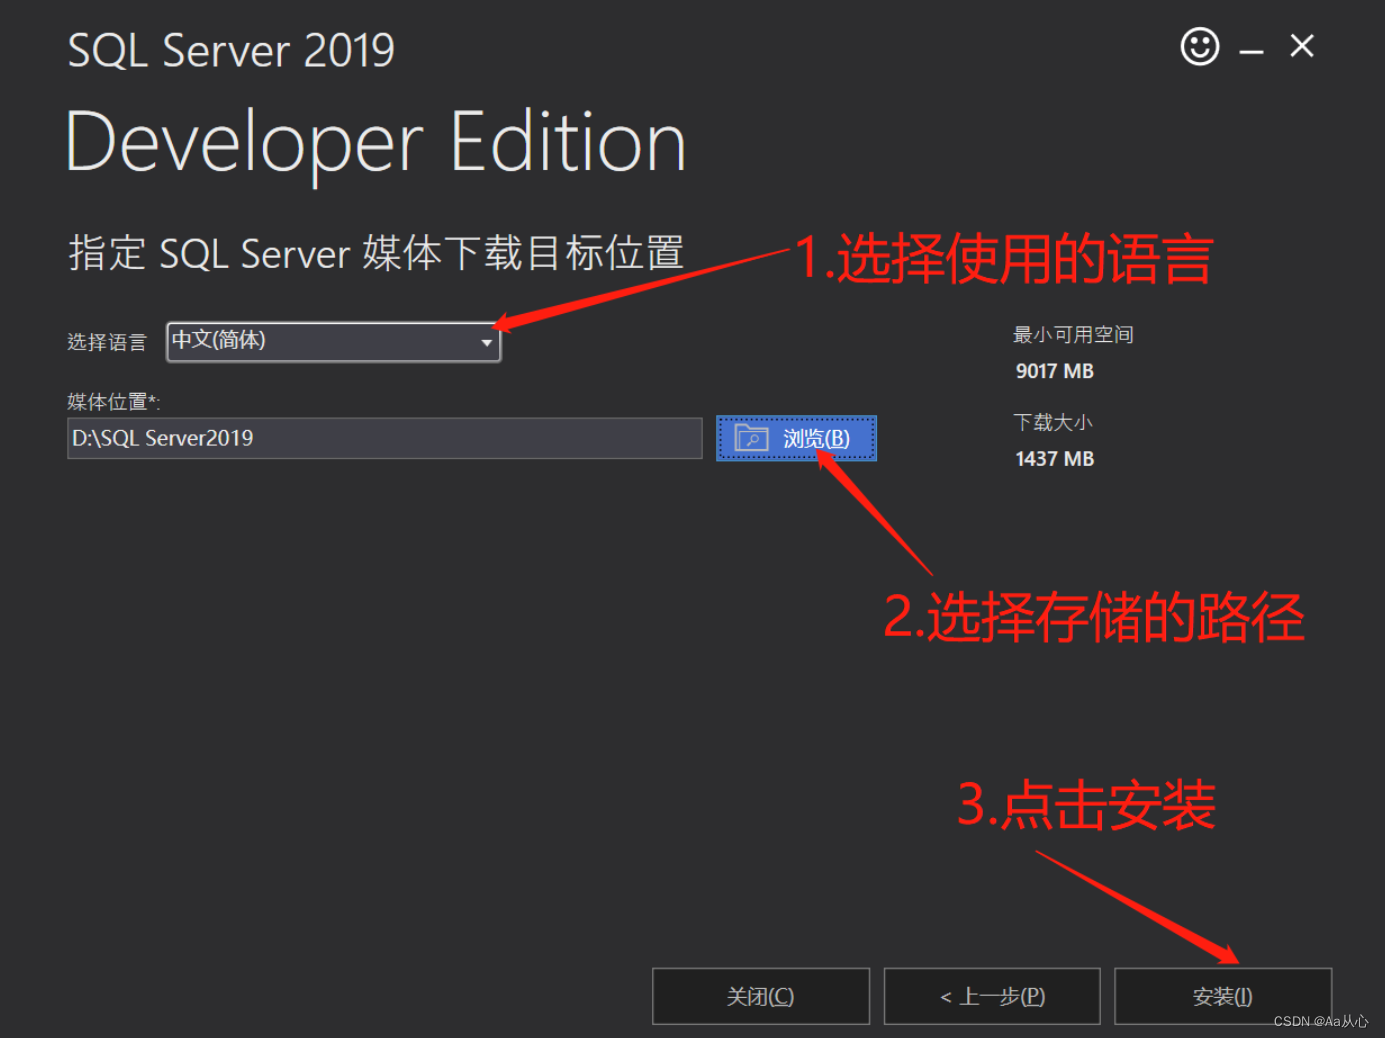Click the 最小可用空间 label
This screenshot has height=1038, width=1385.
1073,335
